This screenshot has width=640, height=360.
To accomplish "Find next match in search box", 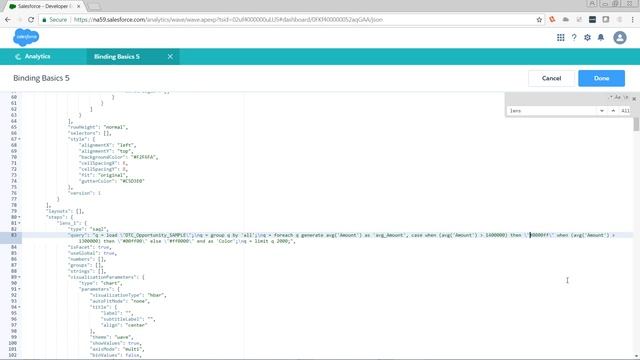I will tap(602, 111).
